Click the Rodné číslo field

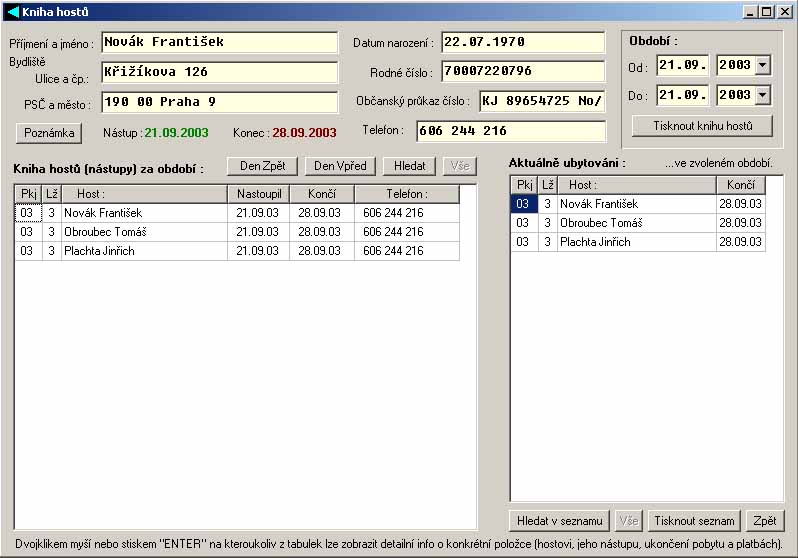(x=523, y=71)
